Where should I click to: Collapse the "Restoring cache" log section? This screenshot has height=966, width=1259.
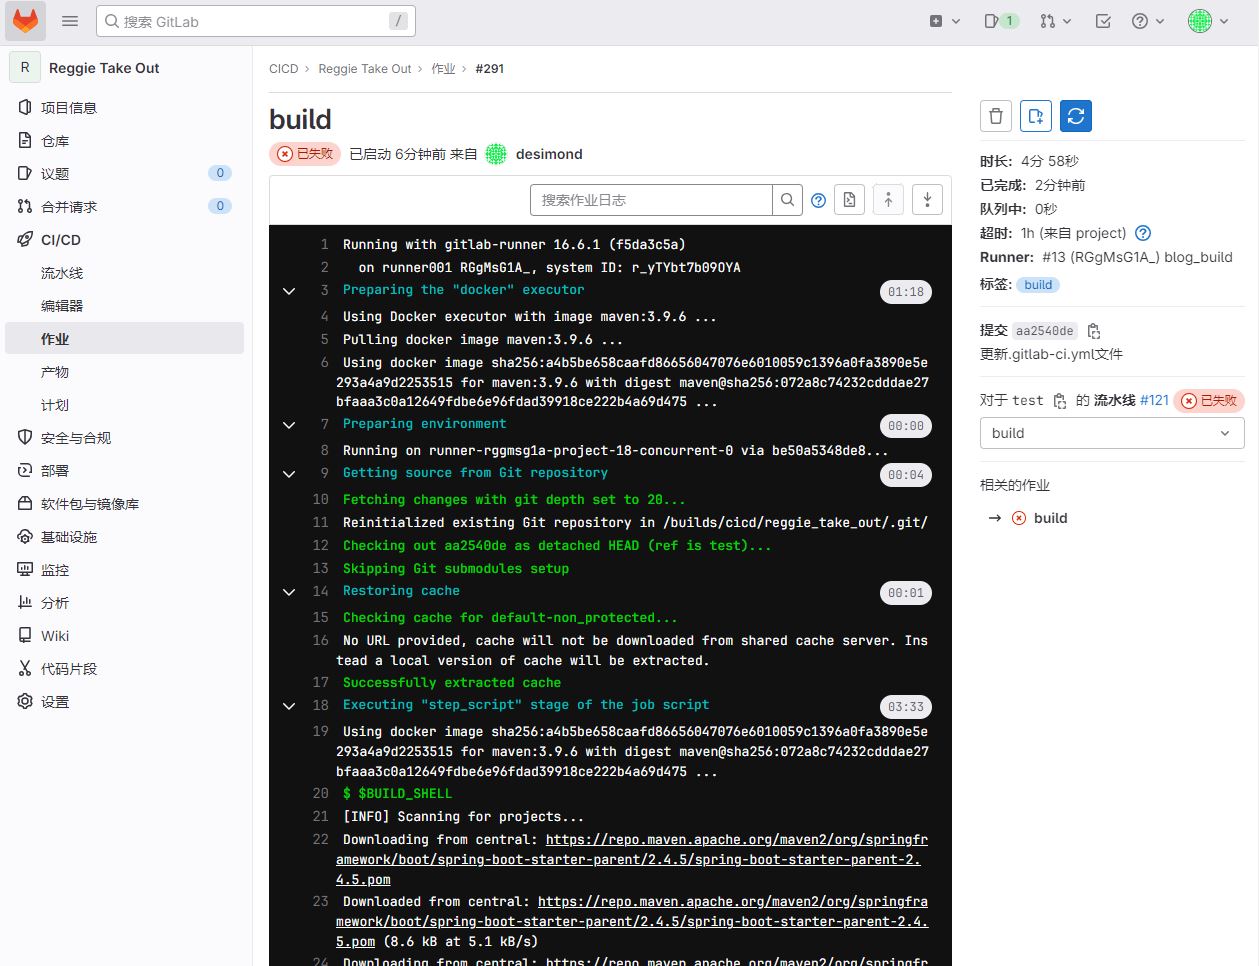click(x=289, y=592)
